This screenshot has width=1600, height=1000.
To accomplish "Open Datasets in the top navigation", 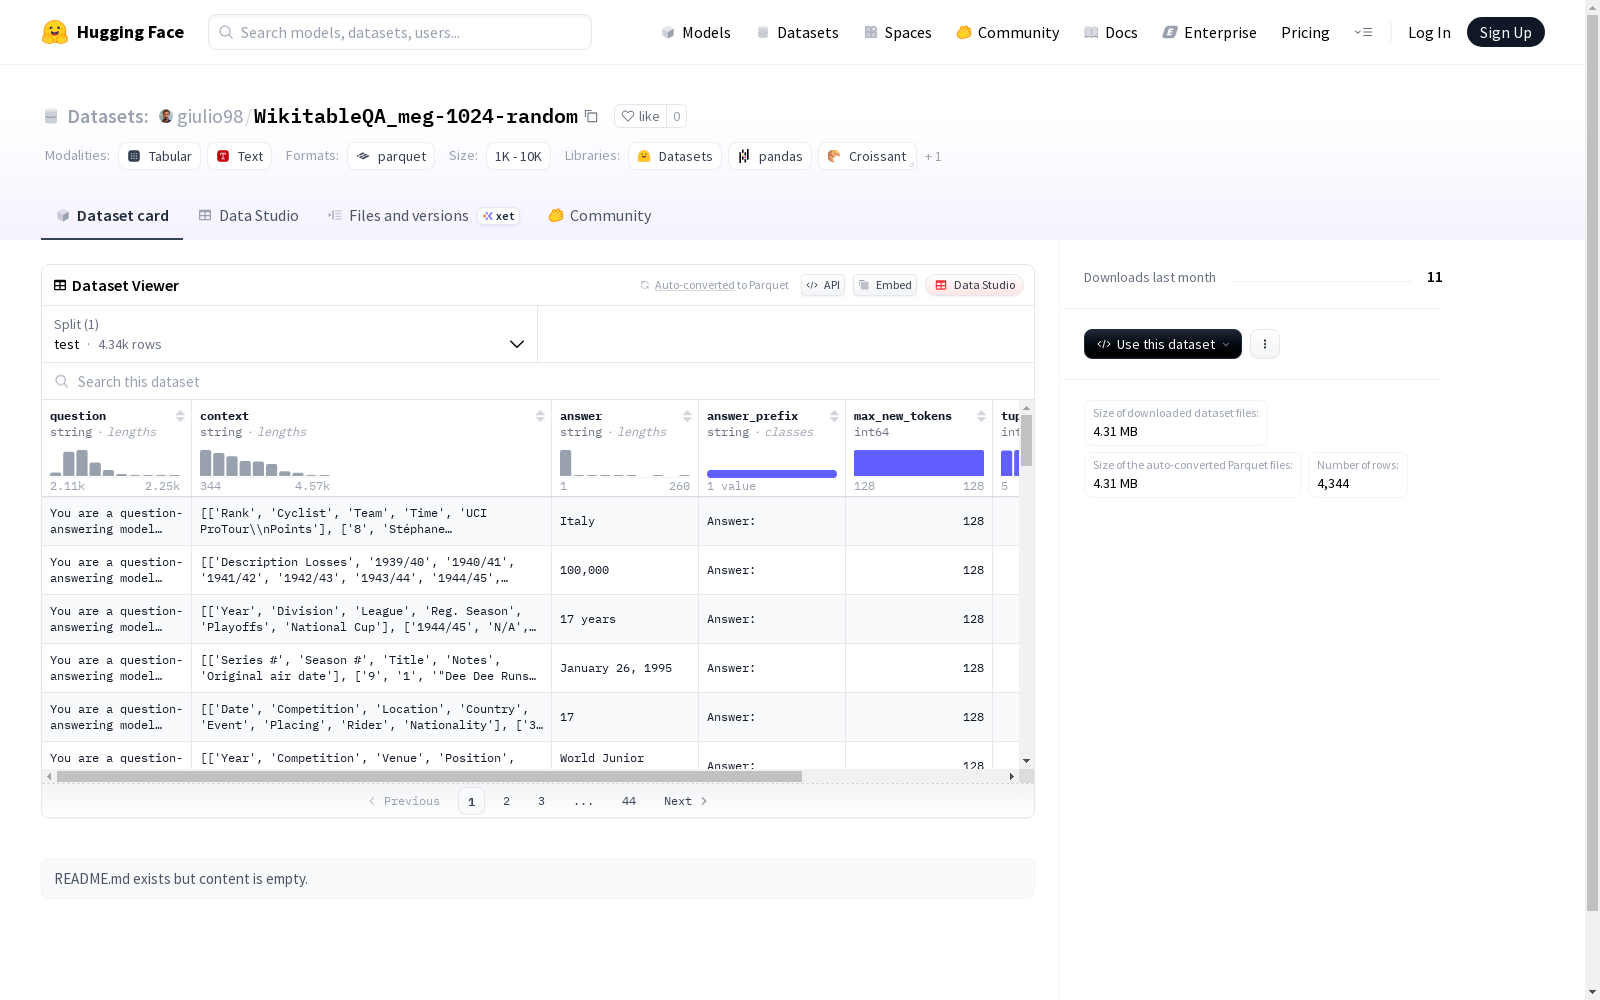I will pyautogui.click(x=797, y=32).
